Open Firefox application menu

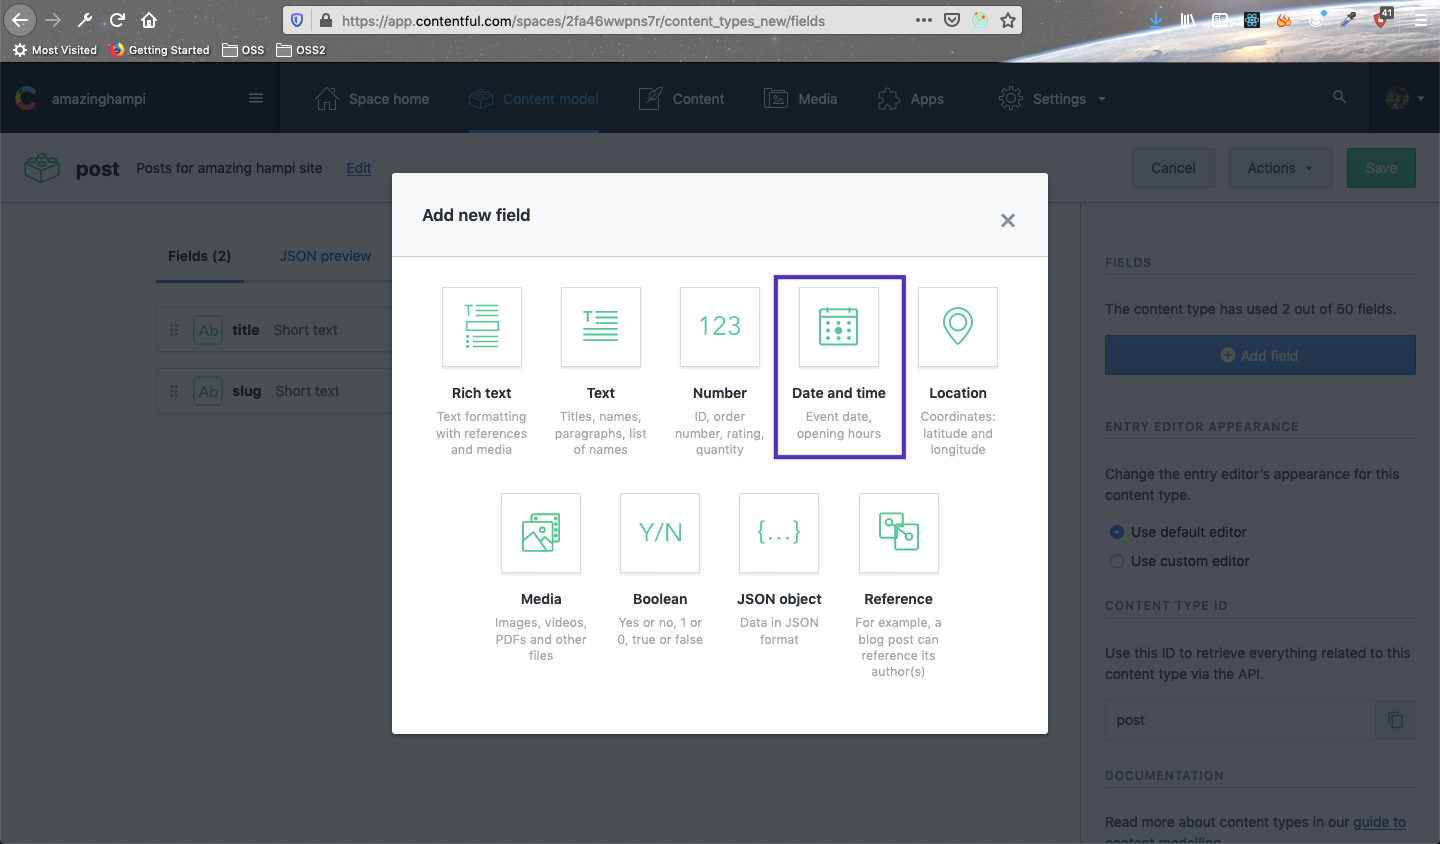click(1420, 20)
